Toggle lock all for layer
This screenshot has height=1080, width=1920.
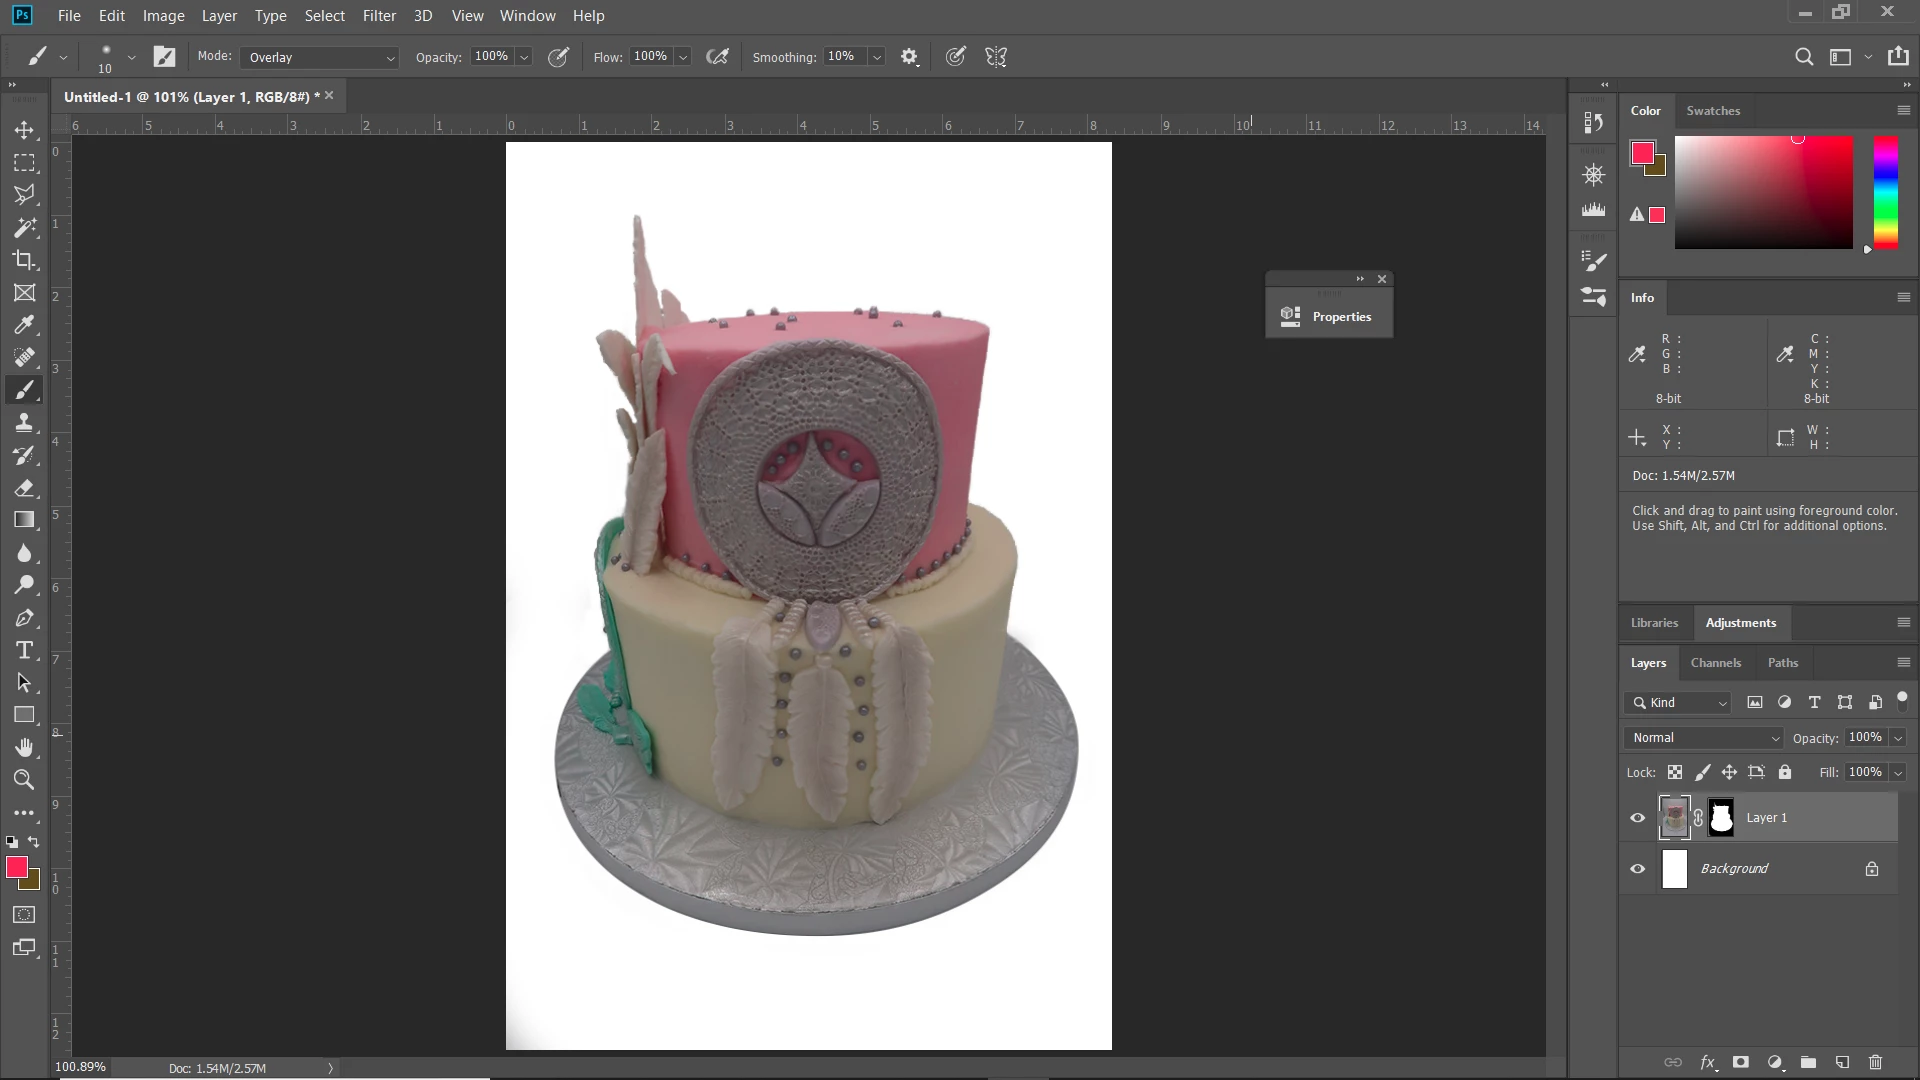tap(1785, 772)
